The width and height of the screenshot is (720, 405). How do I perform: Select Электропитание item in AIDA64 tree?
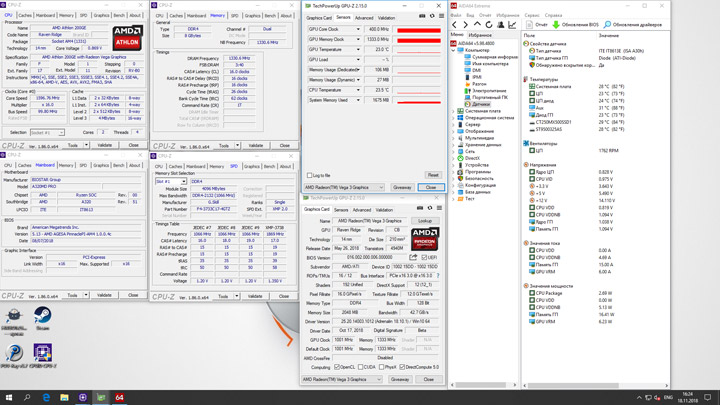(485, 91)
